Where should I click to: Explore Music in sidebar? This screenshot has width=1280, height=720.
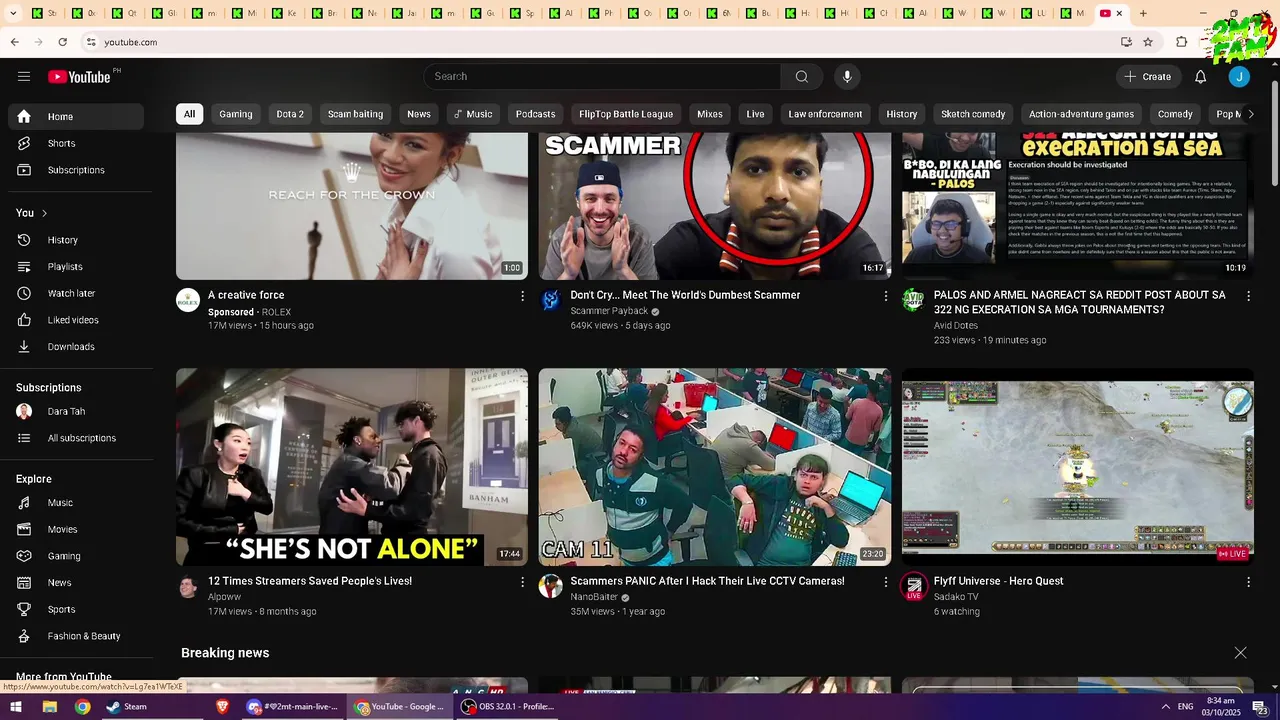click(76, 503)
